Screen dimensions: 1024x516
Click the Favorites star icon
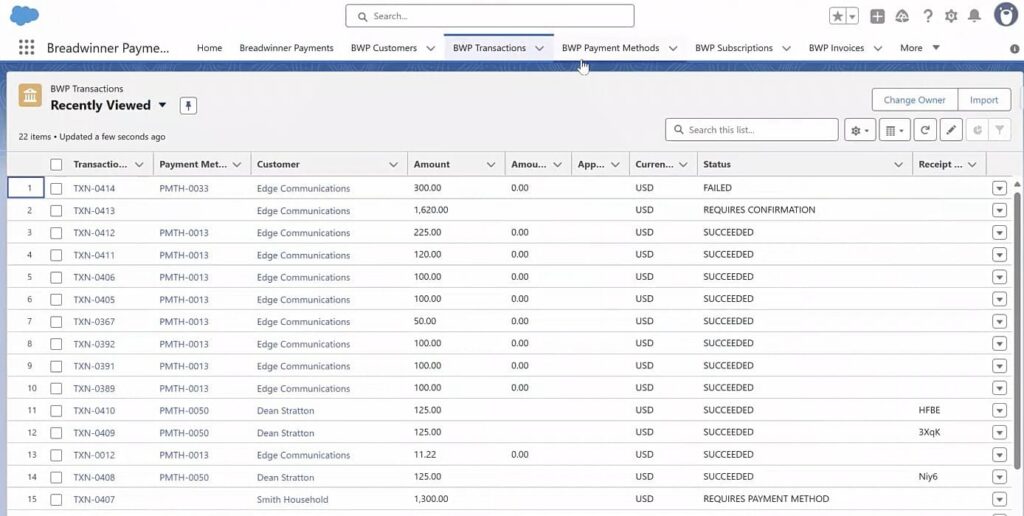click(x=837, y=16)
